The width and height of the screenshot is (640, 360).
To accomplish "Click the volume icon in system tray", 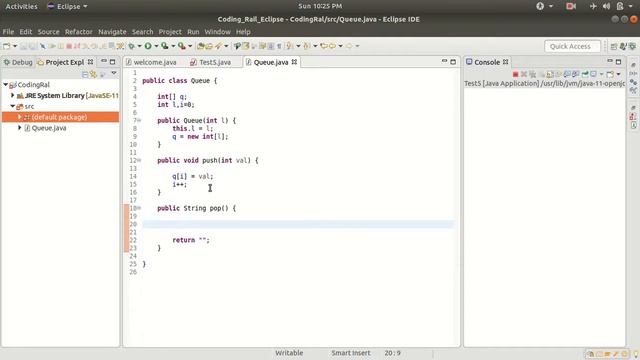I will point(606,6).
